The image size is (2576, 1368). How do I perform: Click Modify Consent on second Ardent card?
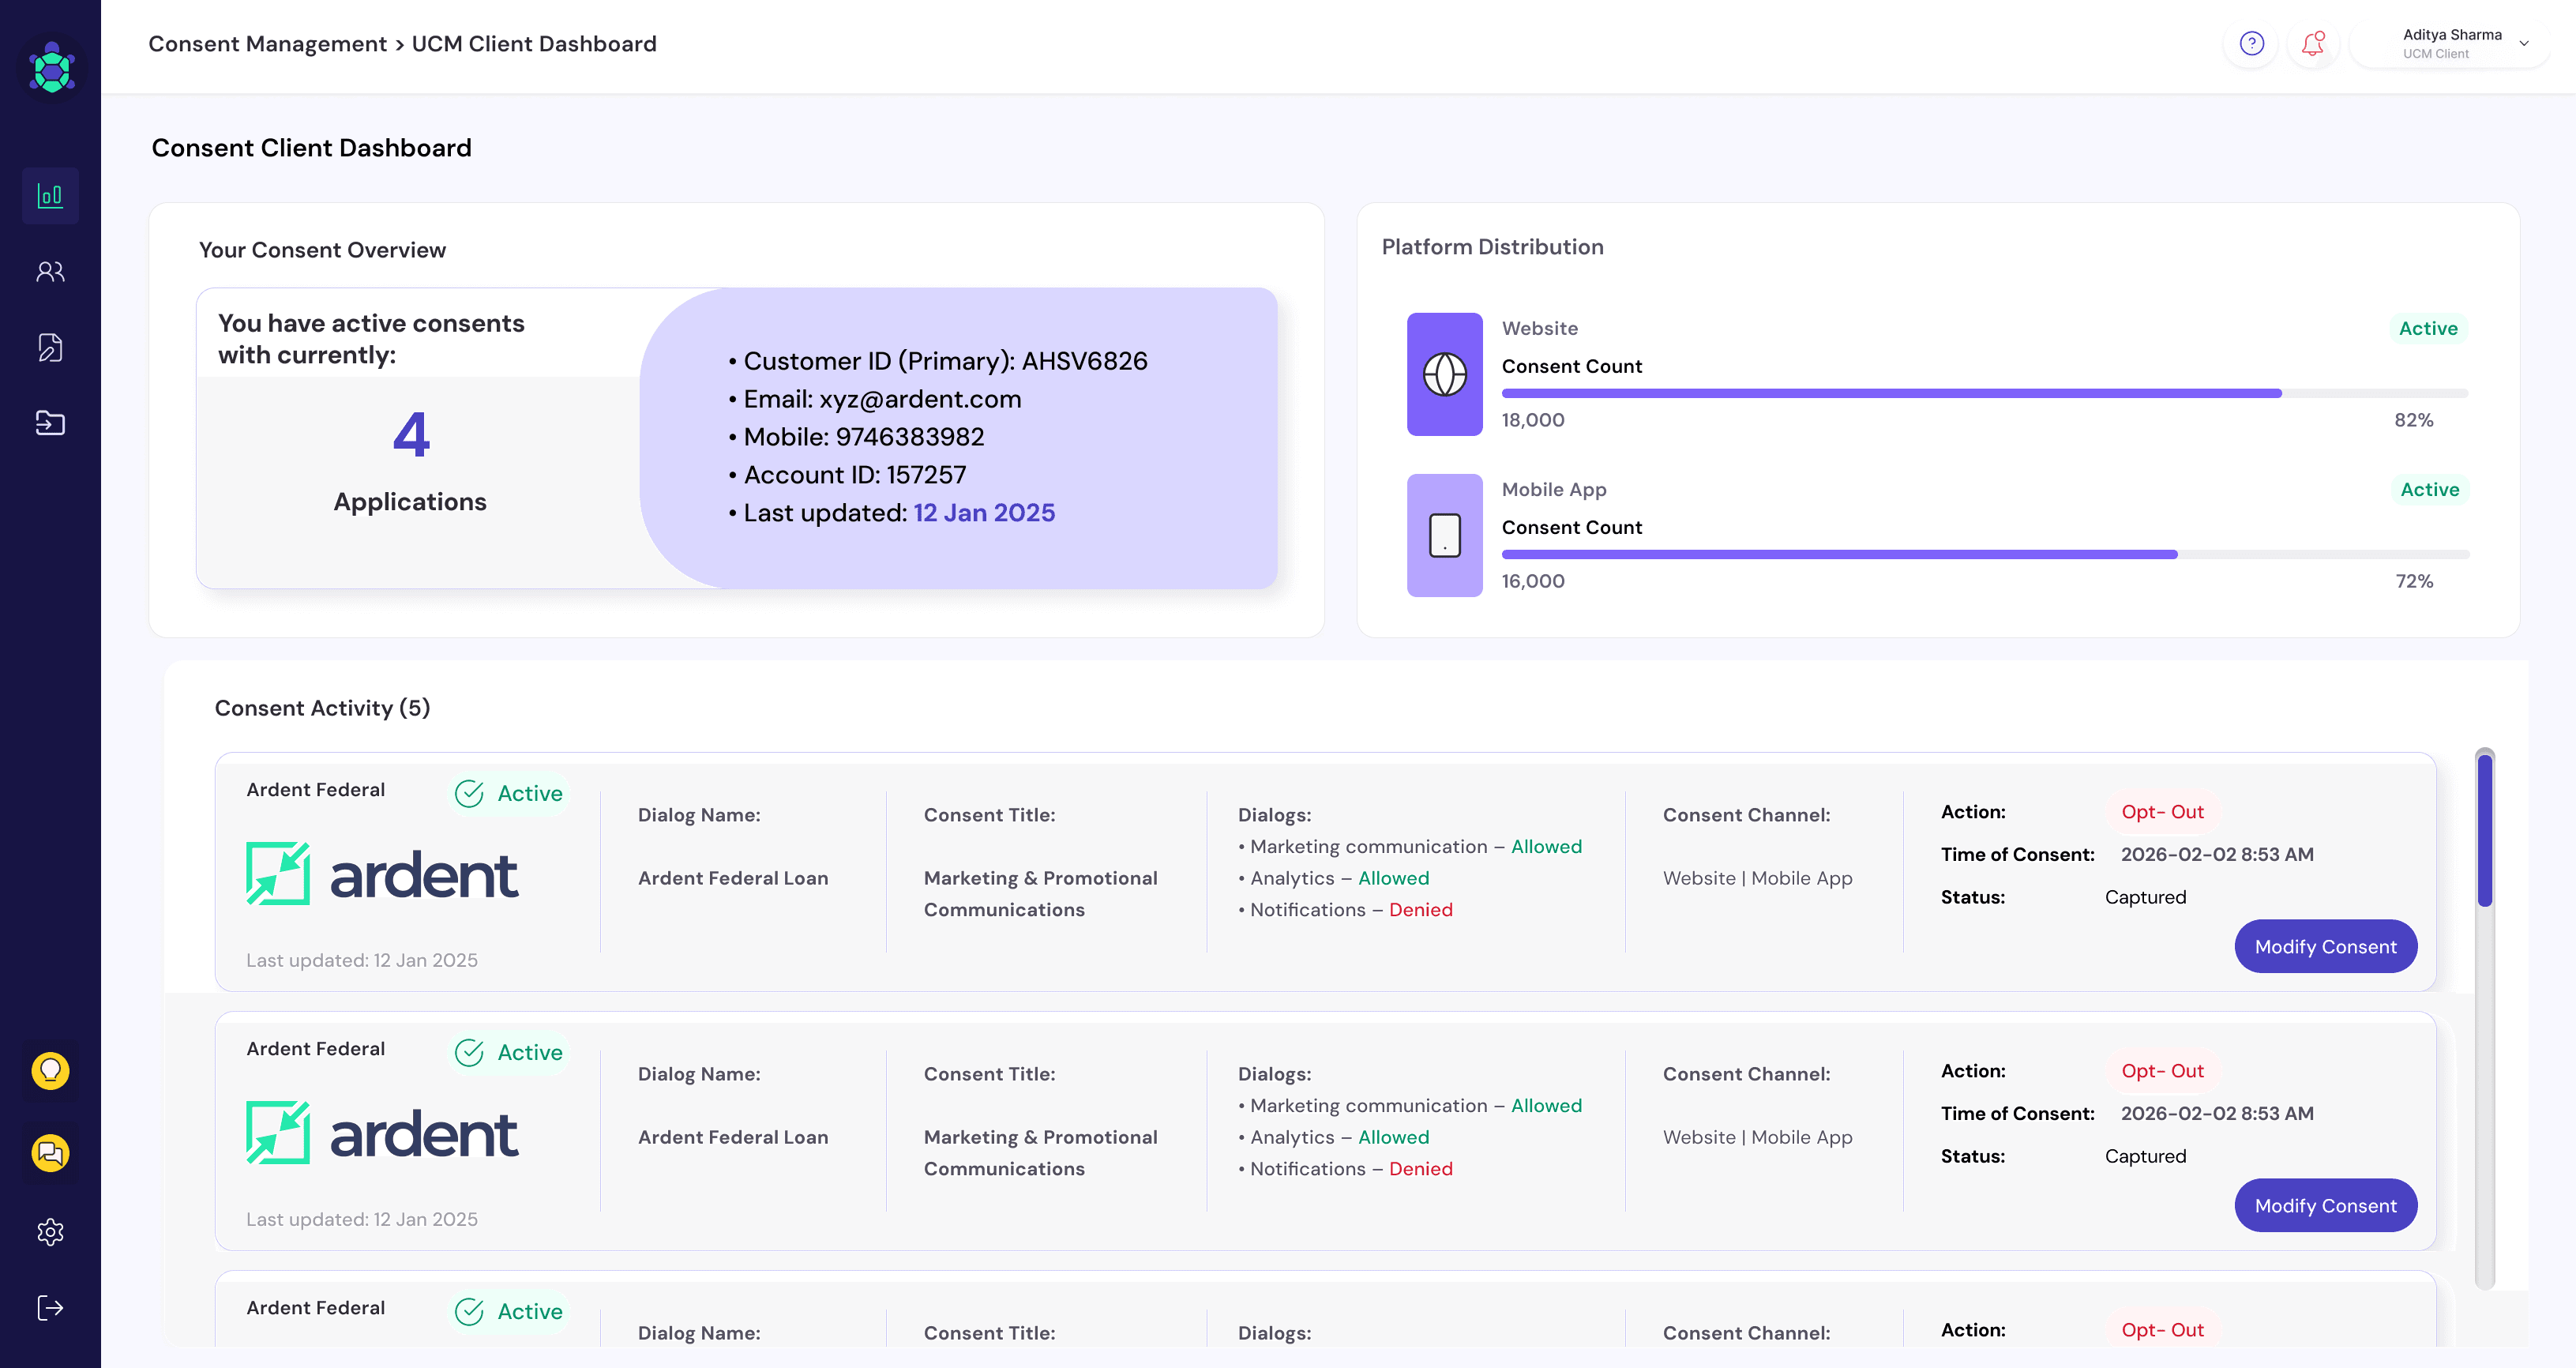click(2326, 1205)
